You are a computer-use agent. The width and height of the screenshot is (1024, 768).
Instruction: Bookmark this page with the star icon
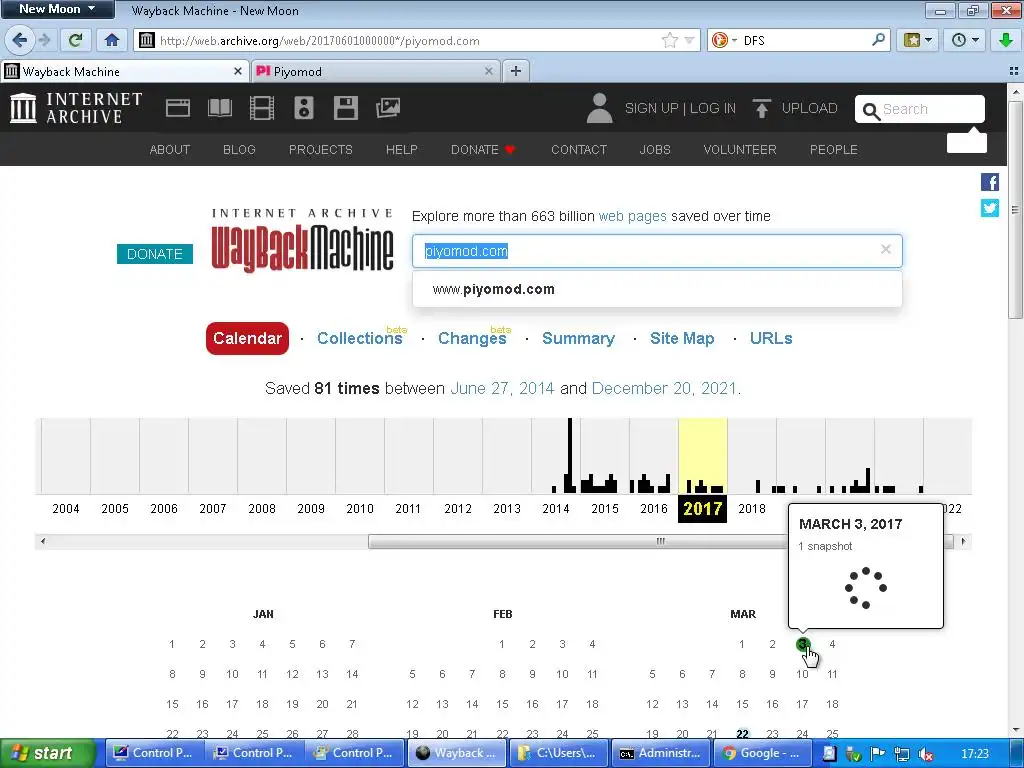(x=669, y=40)
